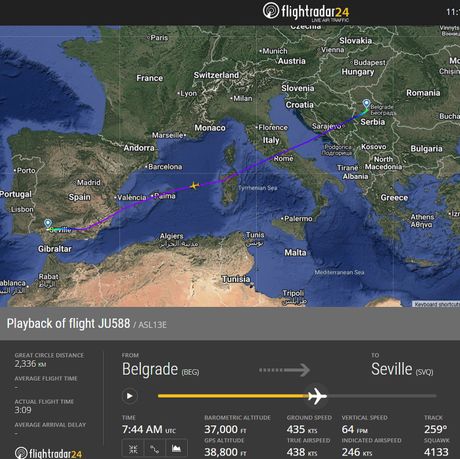Click the Barcelona label on the map
This screenshot has height=459, width=460.
click(x=165, y=167)
